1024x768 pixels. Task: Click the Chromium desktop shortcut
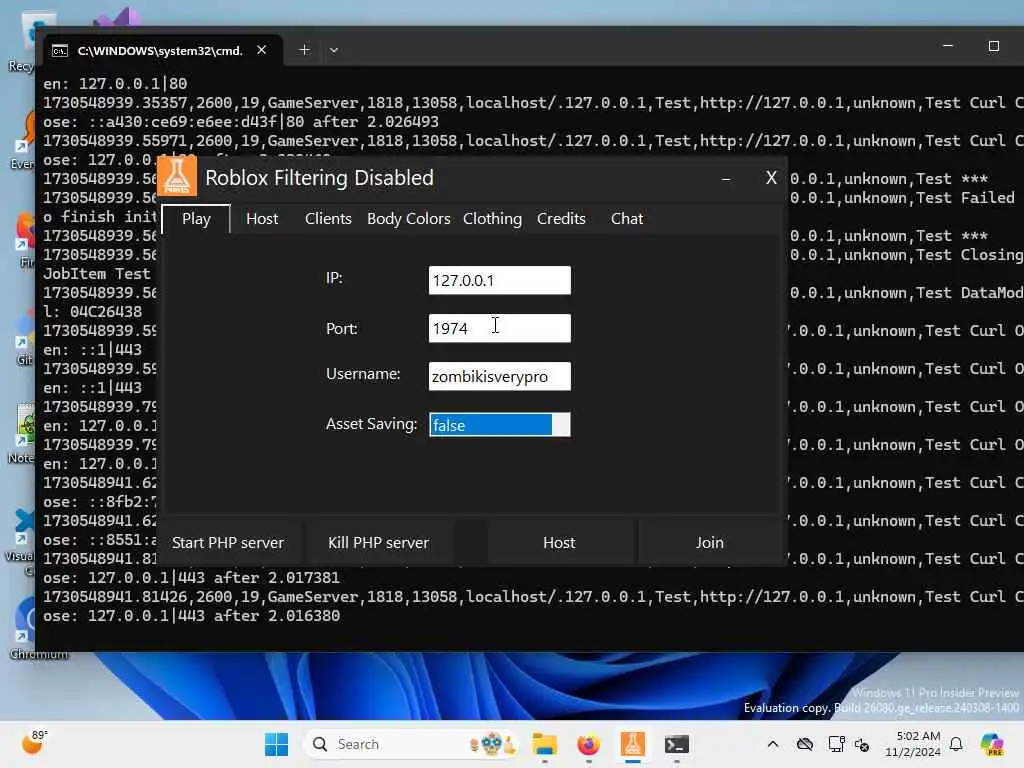click(x=27, y=628)
